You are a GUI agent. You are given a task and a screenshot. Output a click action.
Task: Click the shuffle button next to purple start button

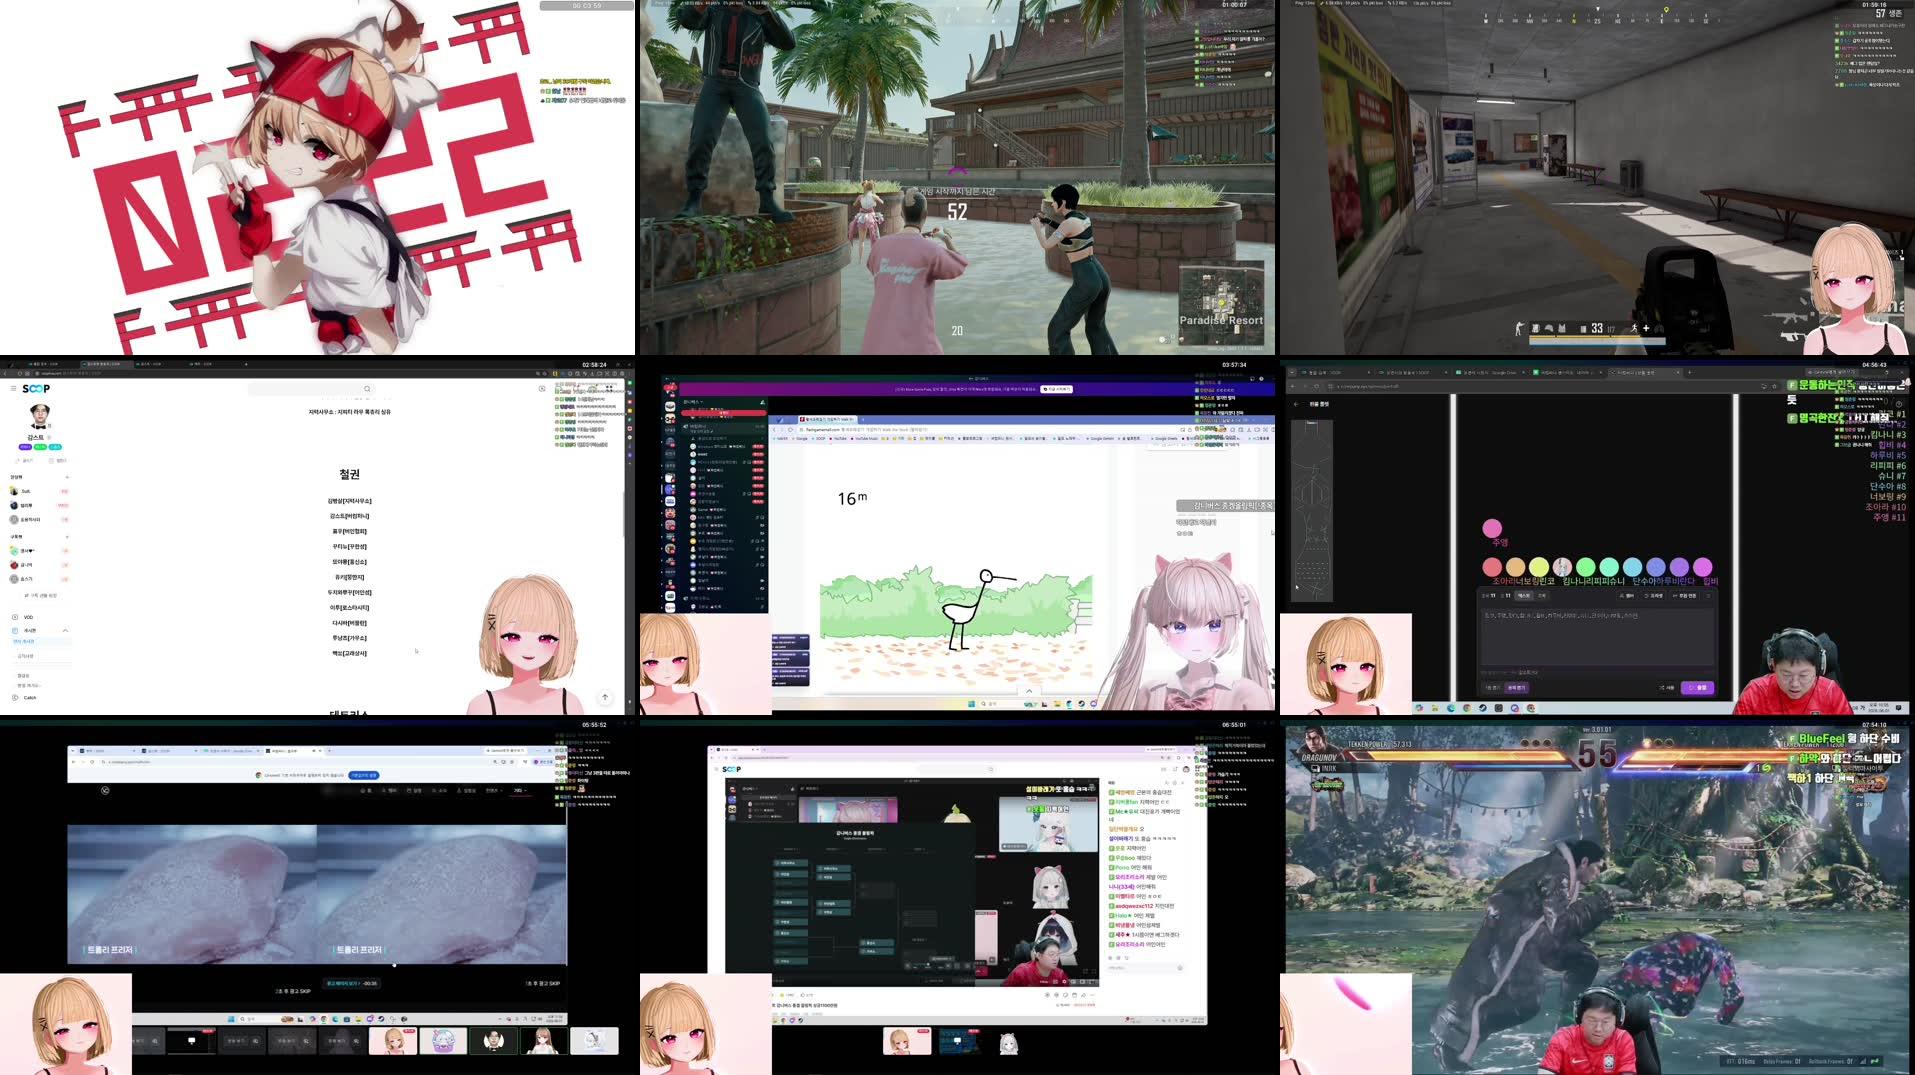tap(1667, 688)
